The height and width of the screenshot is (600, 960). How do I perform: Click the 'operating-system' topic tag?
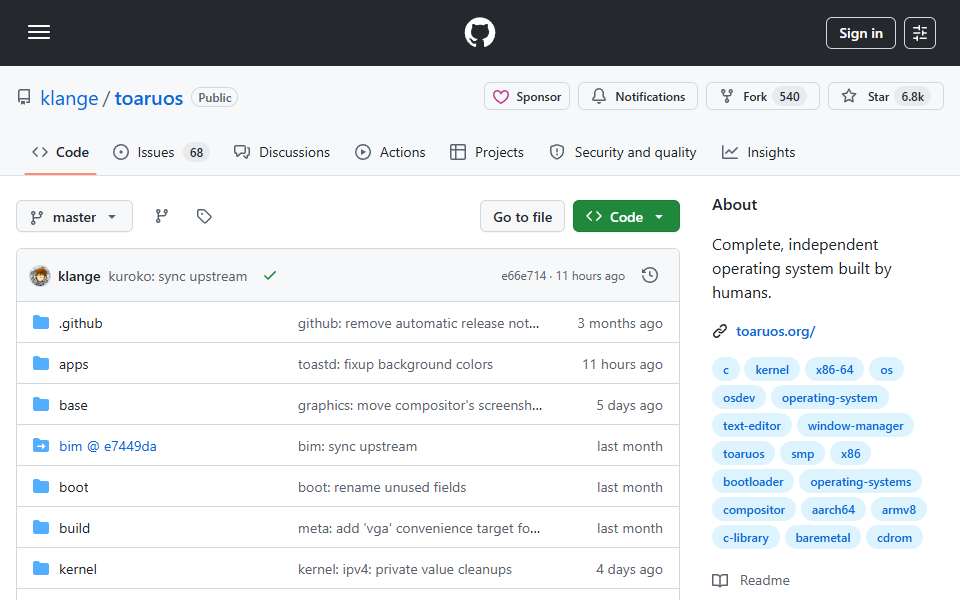click(830, 398)
